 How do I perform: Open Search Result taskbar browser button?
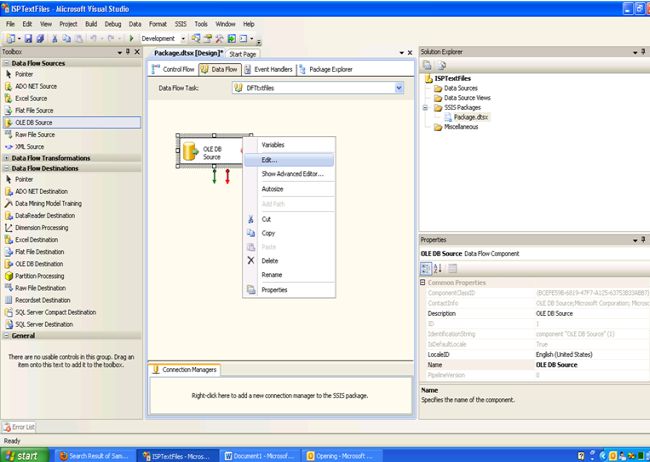coord(94,456)
